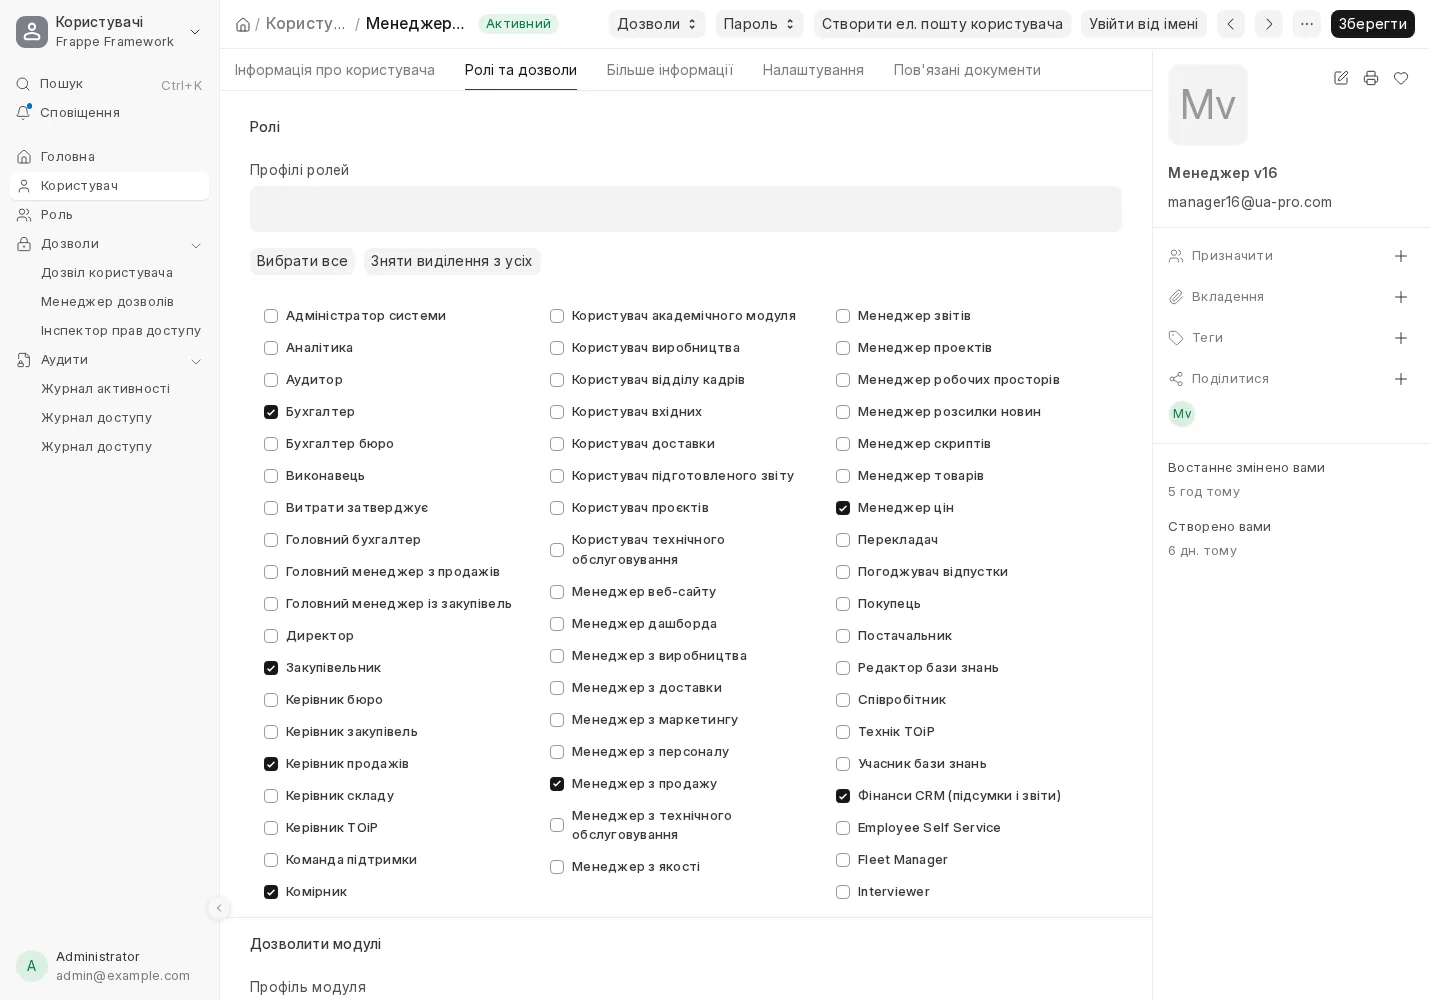Go to the previous document arrow

pos(1231,24)
